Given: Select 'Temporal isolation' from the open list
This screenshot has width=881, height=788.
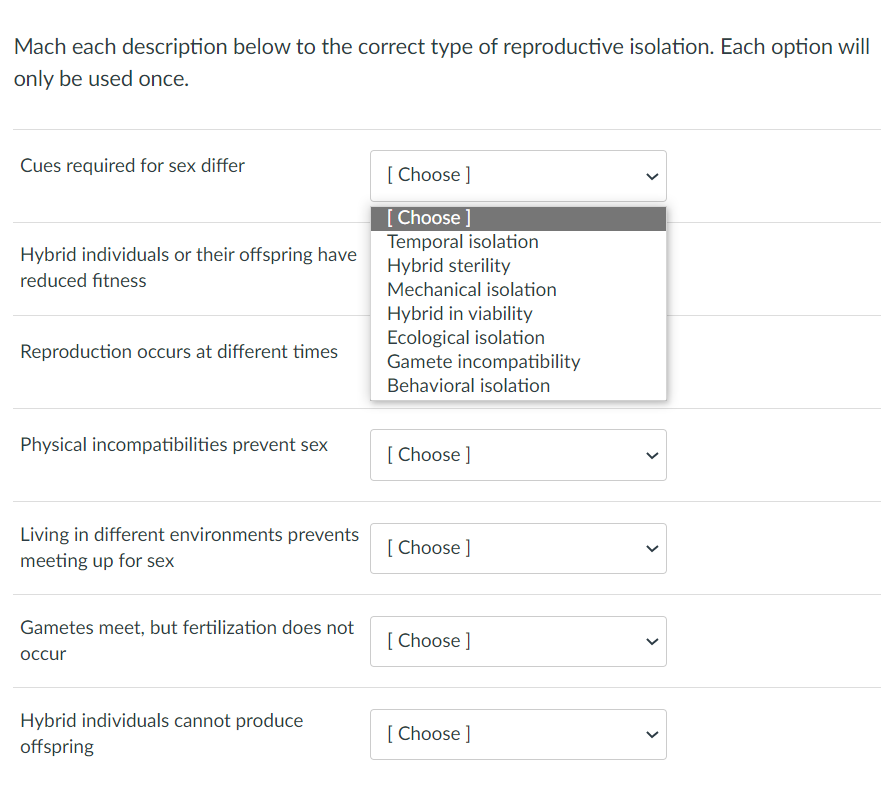Looking at the screenshot, I should tap(462, 242).
